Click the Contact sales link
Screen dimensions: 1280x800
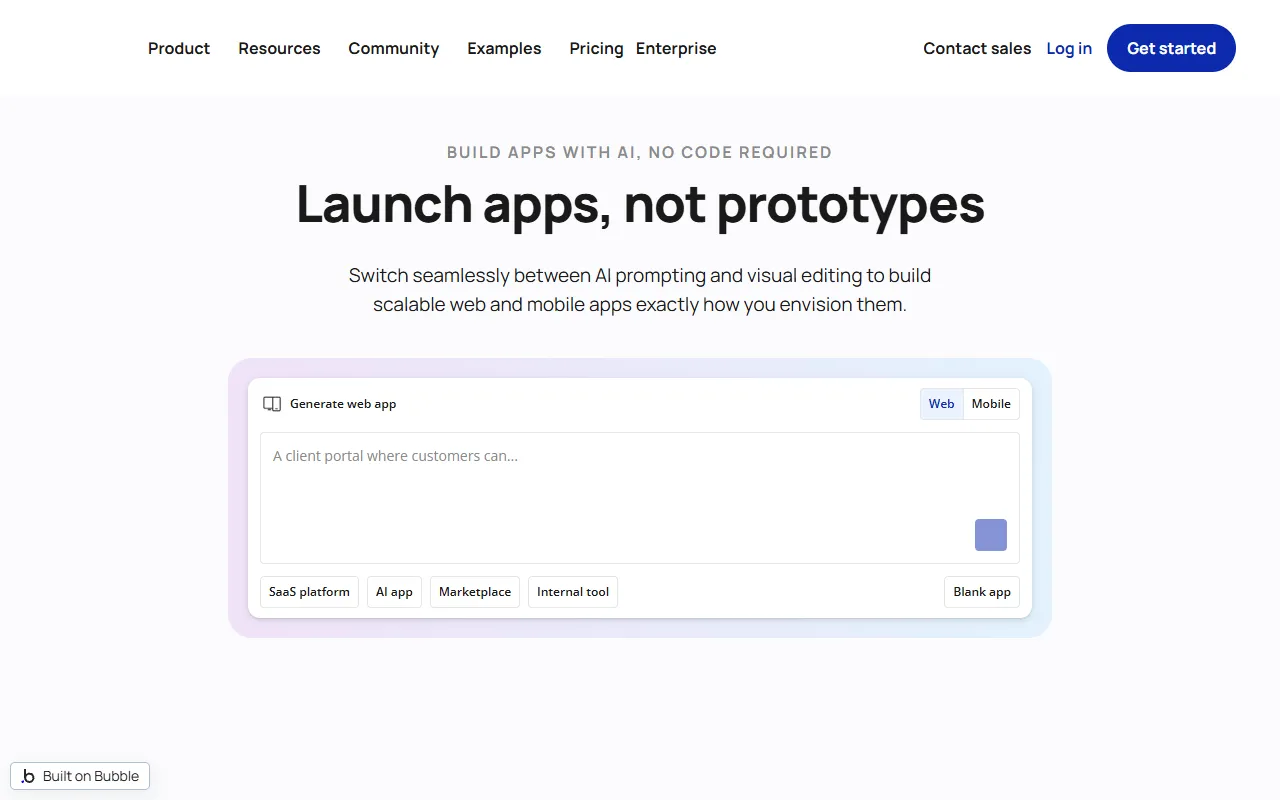click(977, 48)
